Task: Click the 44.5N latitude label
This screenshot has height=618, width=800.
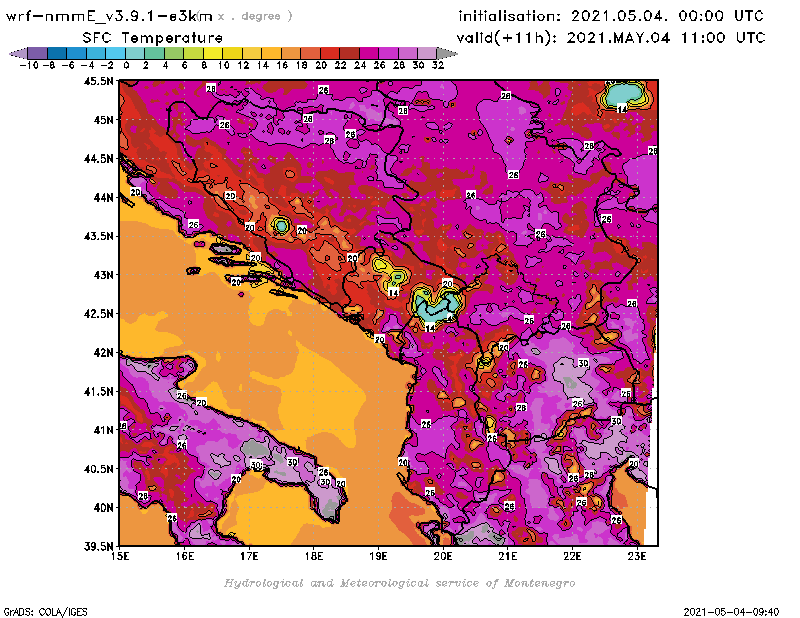Action: pos(98,159)
